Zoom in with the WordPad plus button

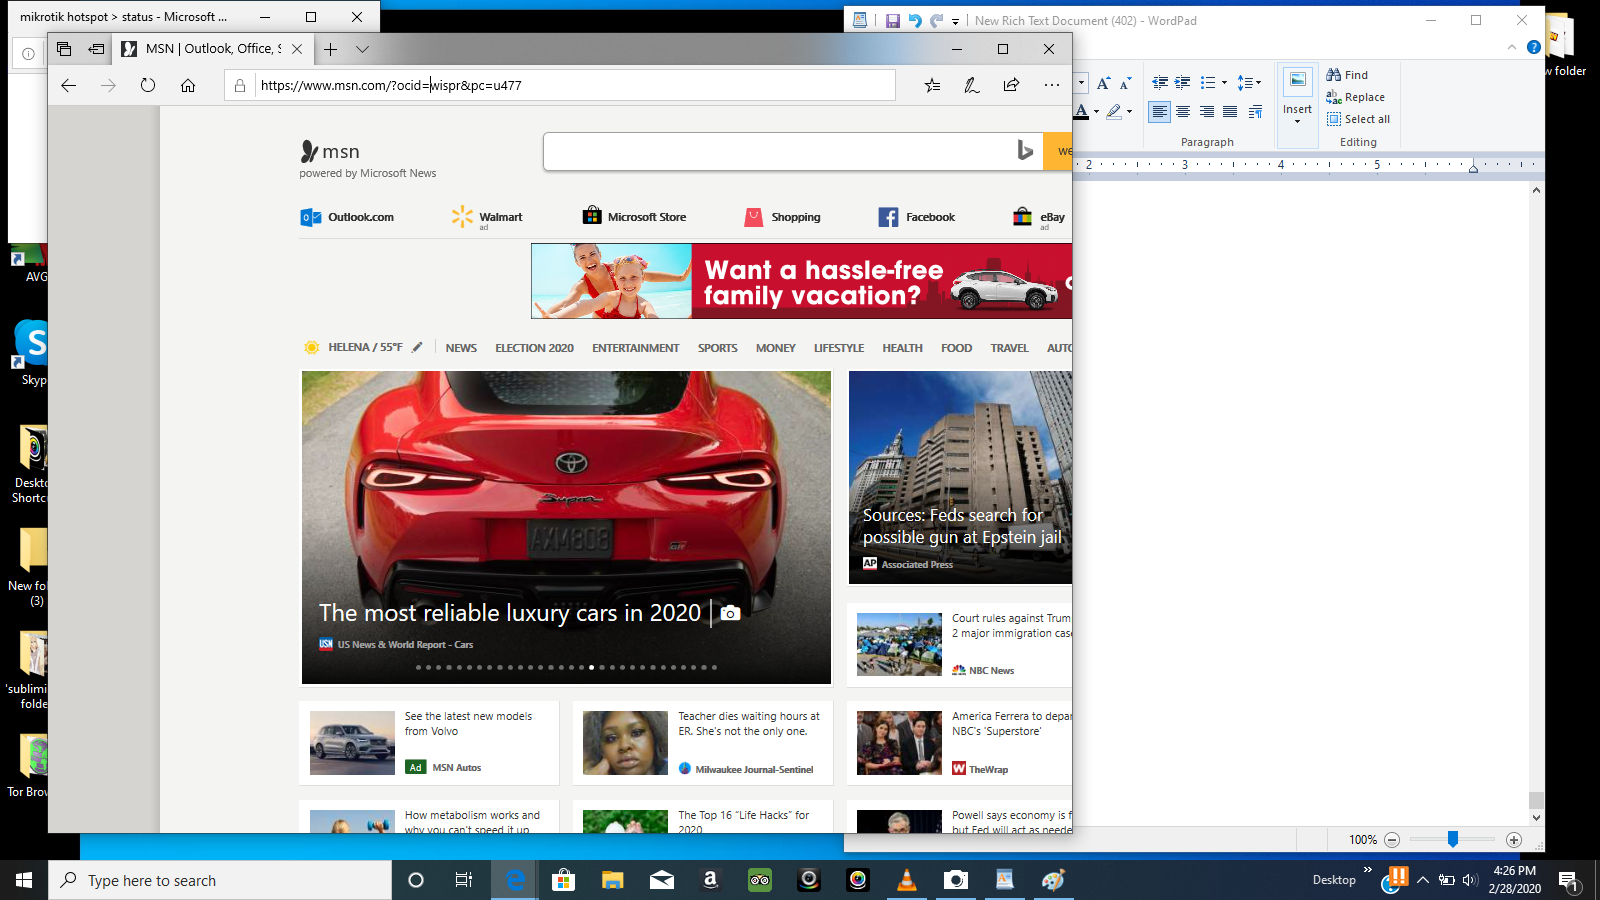point(1514,840)
